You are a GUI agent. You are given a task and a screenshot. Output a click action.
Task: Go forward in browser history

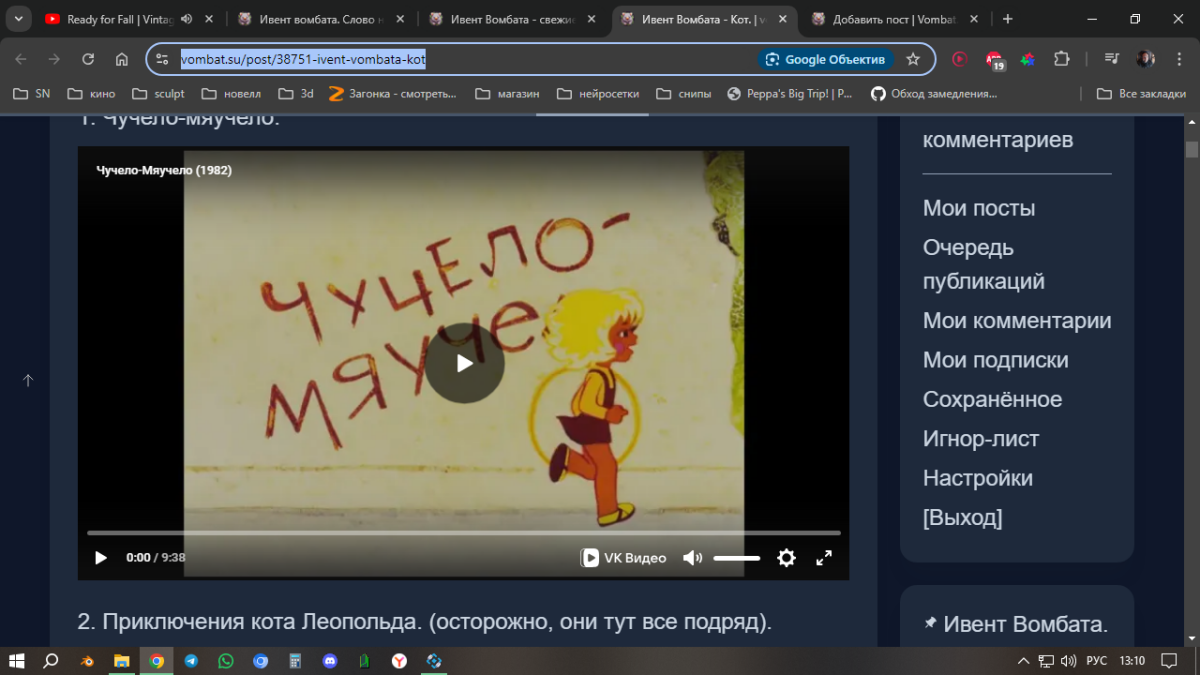54,59
